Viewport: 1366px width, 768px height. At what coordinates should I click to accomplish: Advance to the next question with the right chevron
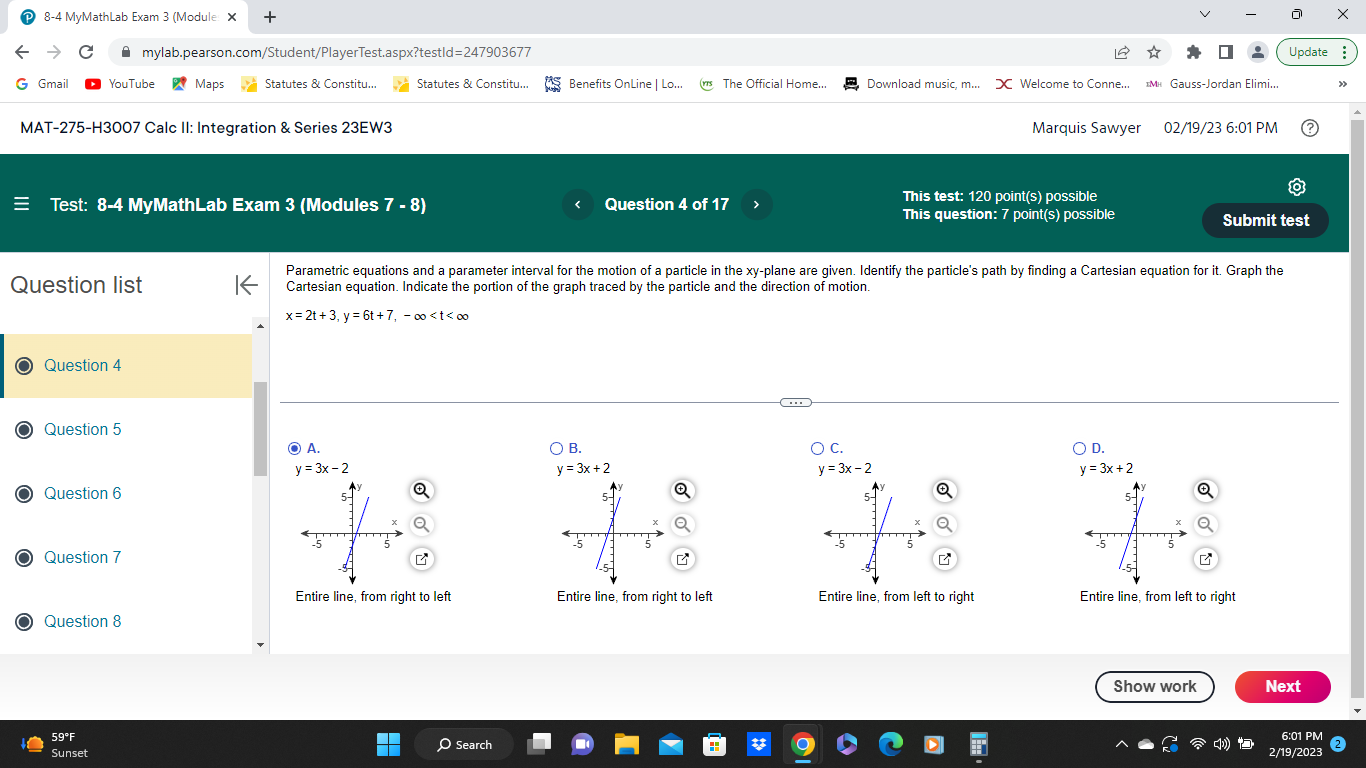tap(757, 204)
